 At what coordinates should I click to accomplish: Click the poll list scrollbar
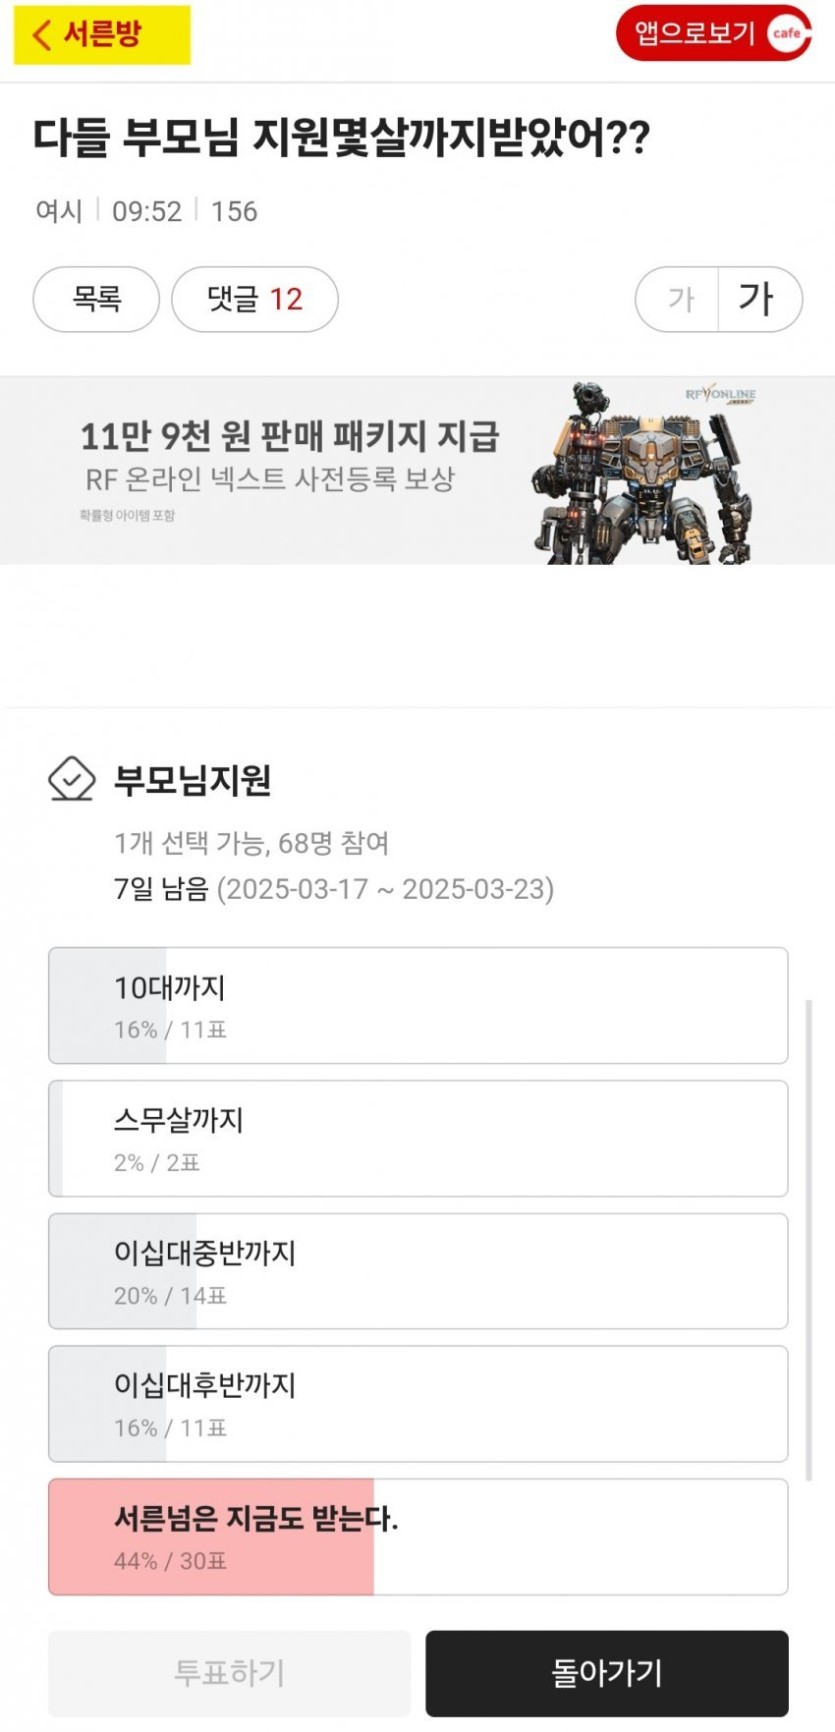[809, 1238]
